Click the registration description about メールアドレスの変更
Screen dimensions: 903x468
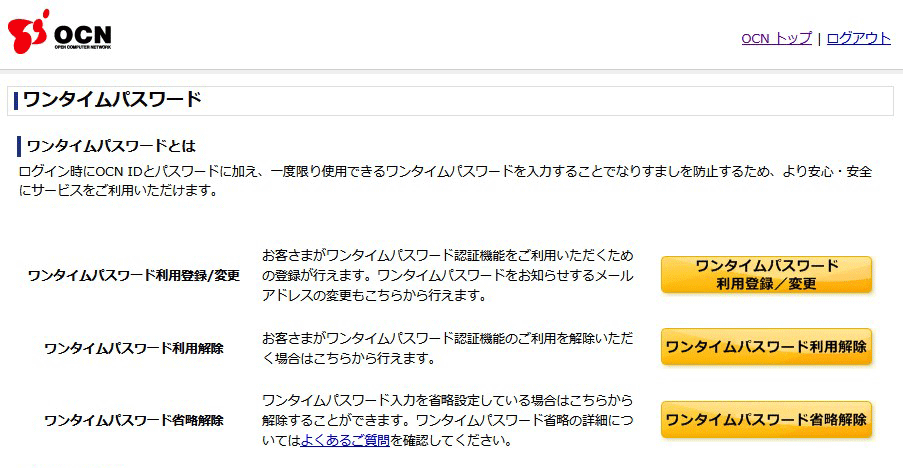[447, 275]
